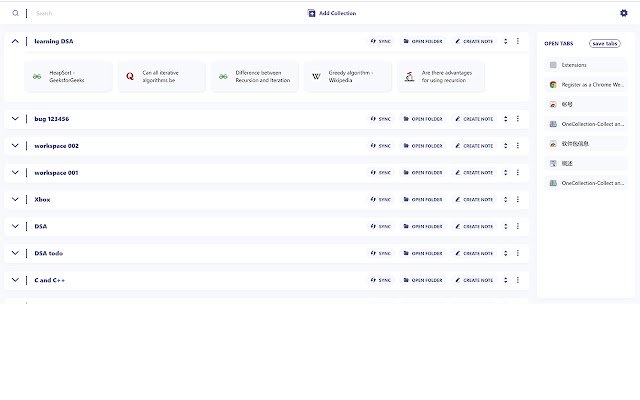Open more options for Xbox

coord(518,200)
